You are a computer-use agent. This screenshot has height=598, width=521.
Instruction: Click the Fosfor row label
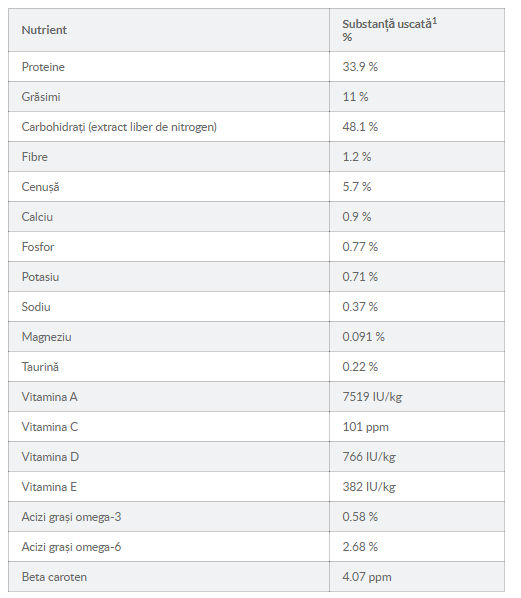click(38, 247)
